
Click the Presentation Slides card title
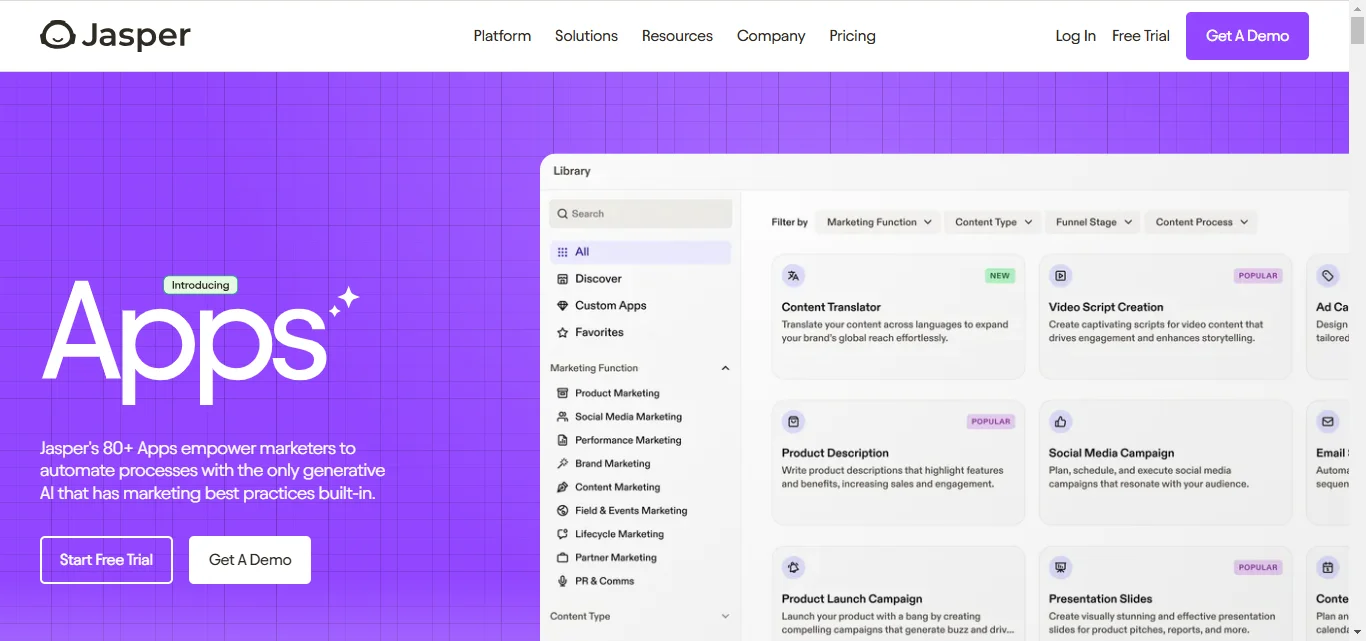pos(1100,599)
